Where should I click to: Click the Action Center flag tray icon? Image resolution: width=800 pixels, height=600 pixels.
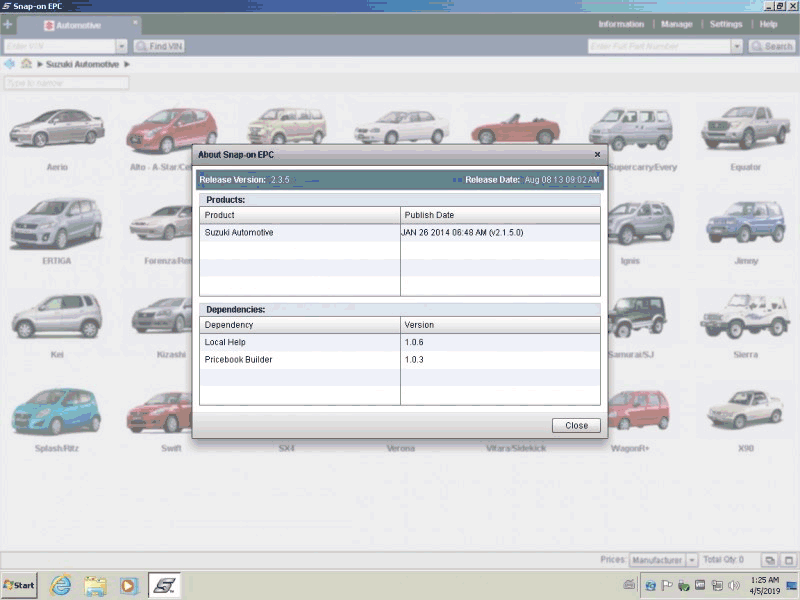[667, 586]
